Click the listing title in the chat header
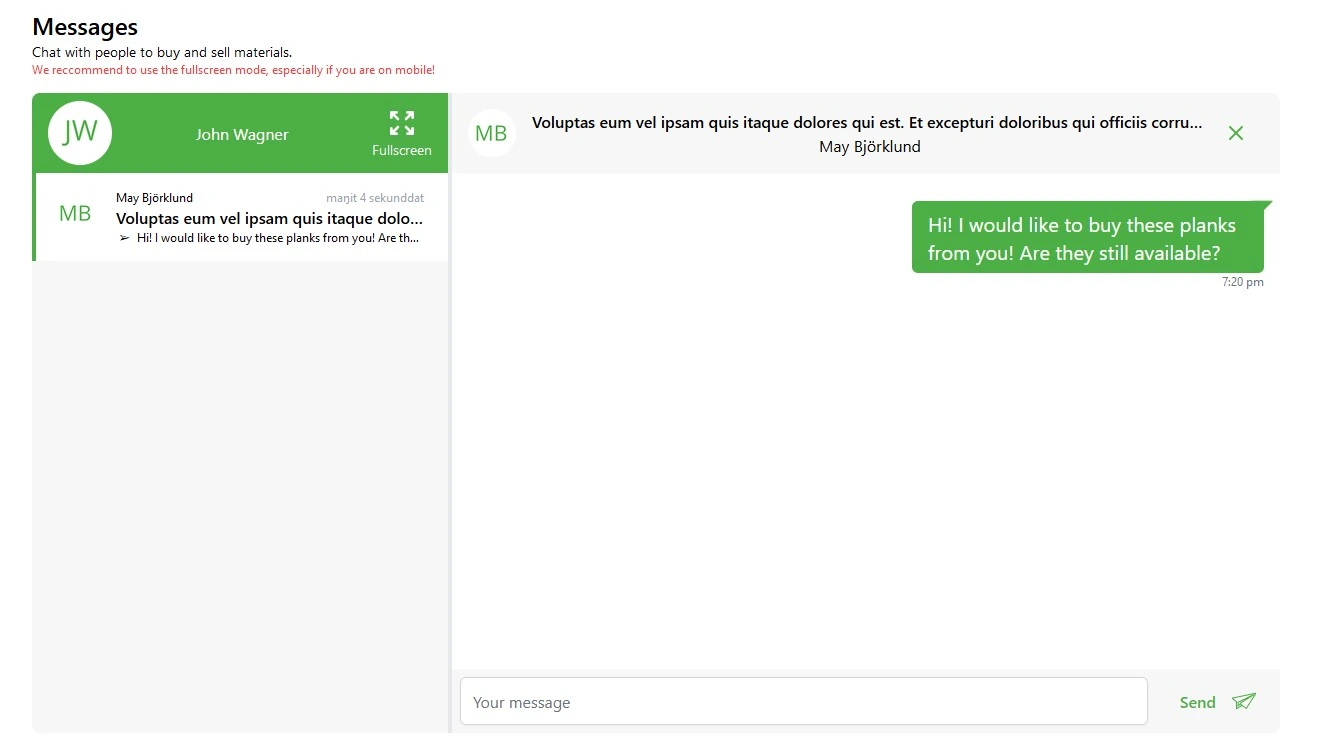 point(866,123)
